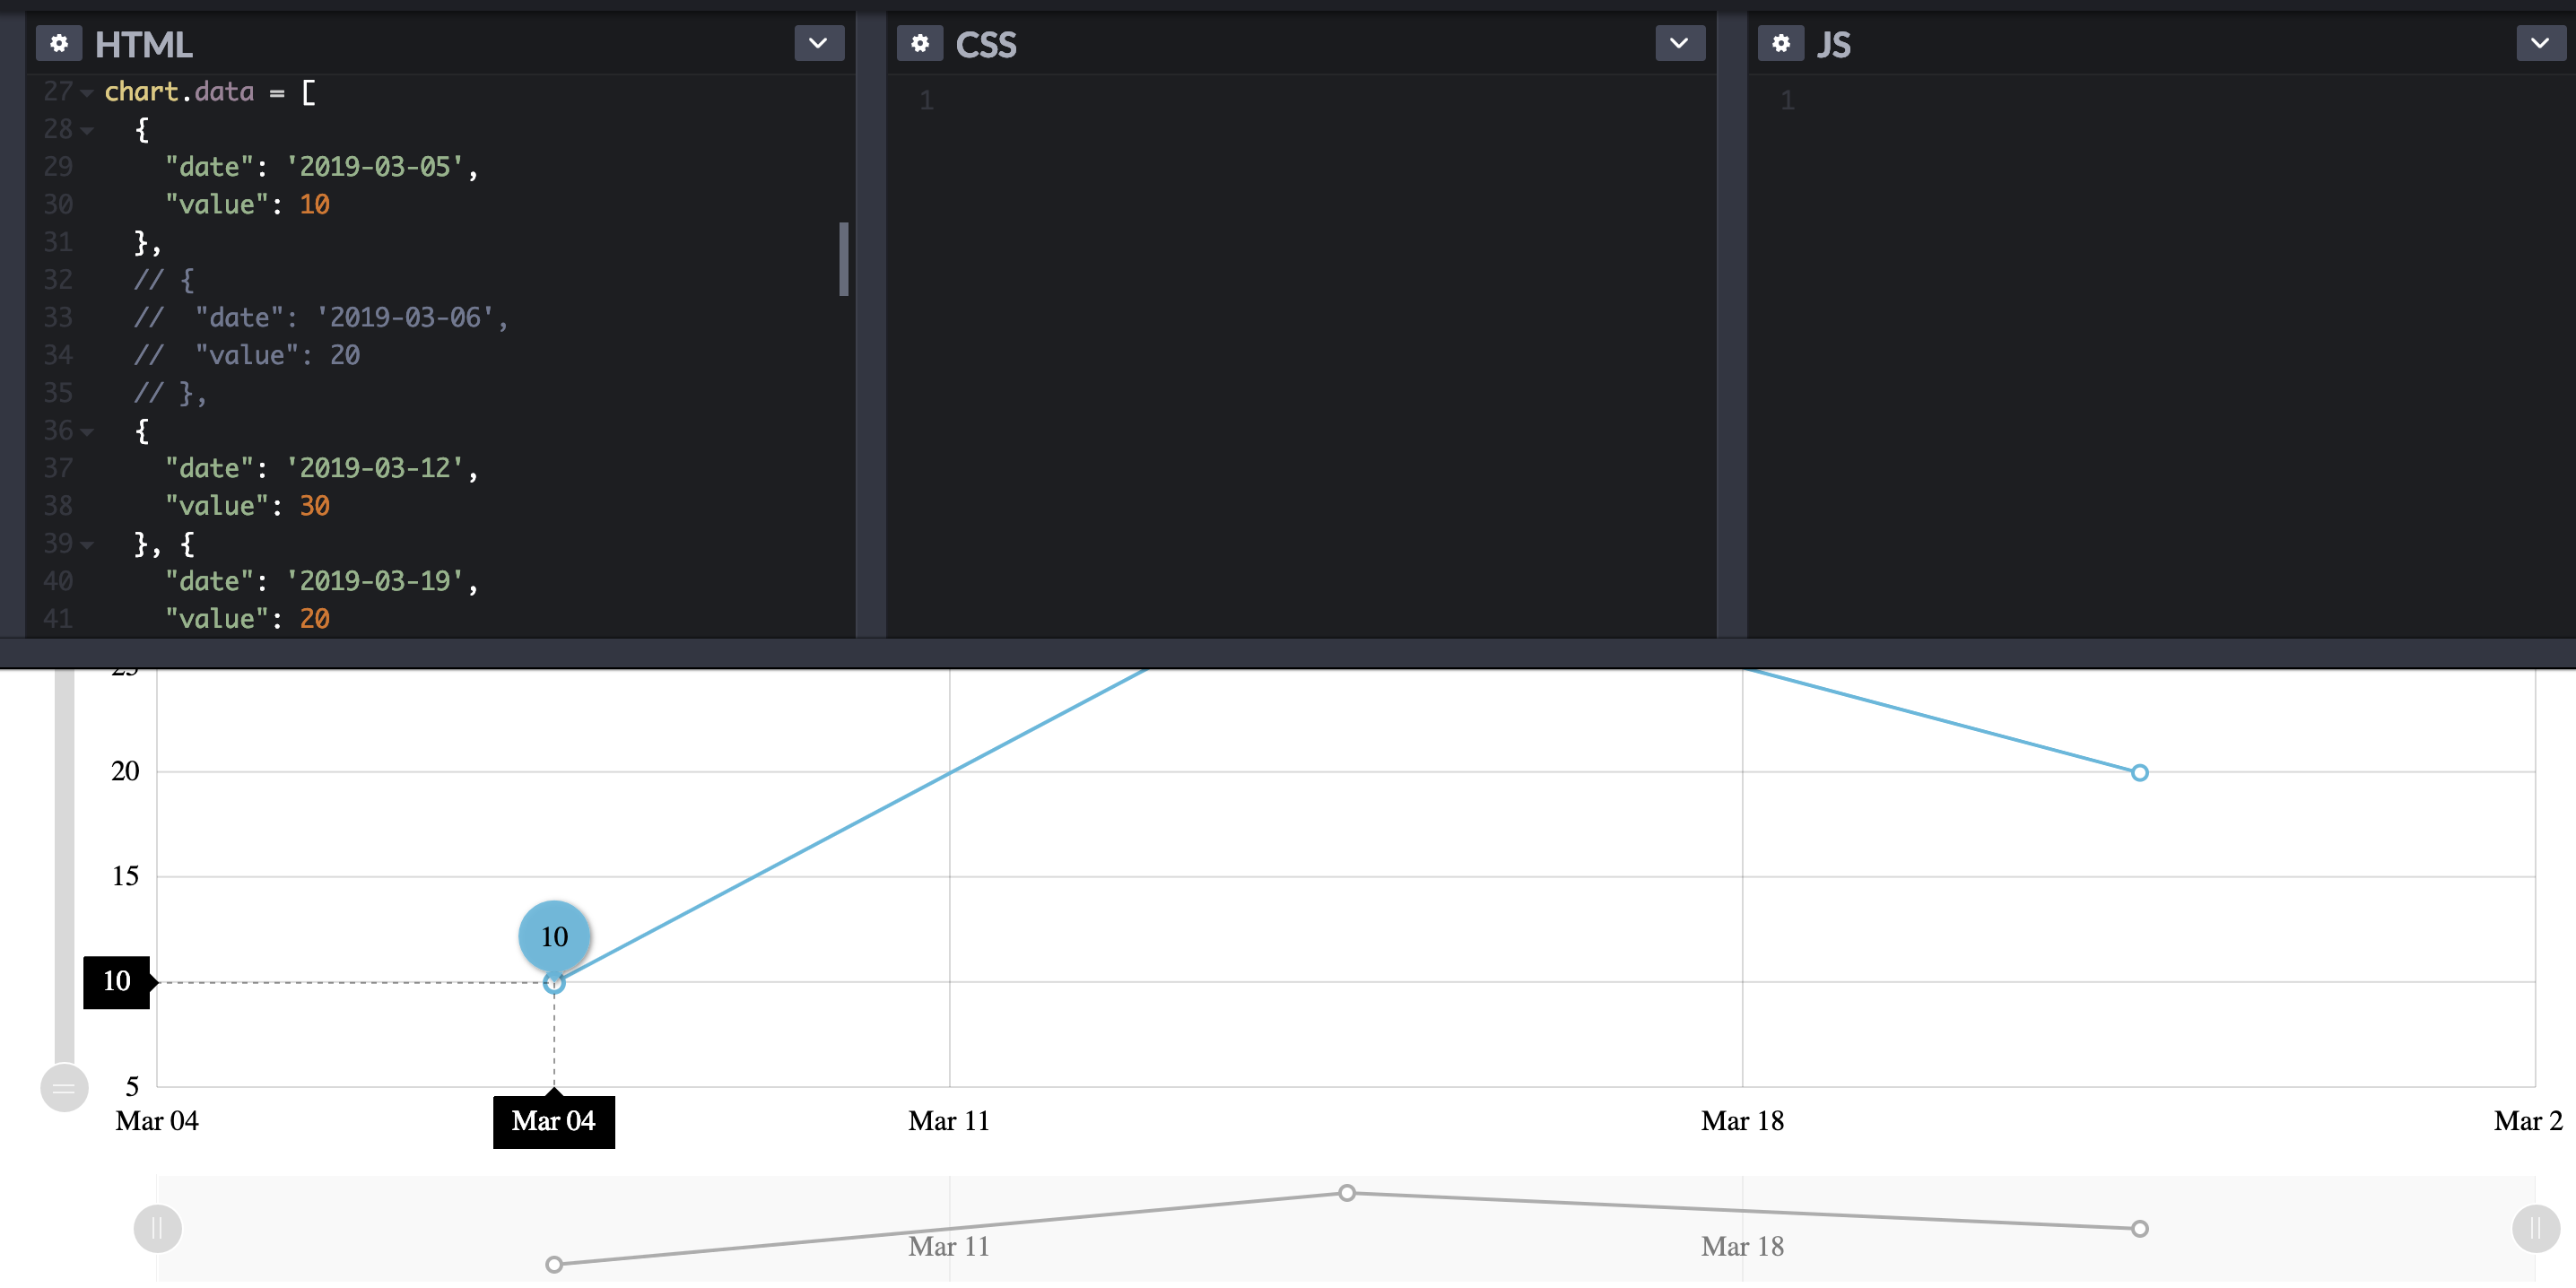
Task: Click the CSS editor line 1 area
Action: 1300,100
